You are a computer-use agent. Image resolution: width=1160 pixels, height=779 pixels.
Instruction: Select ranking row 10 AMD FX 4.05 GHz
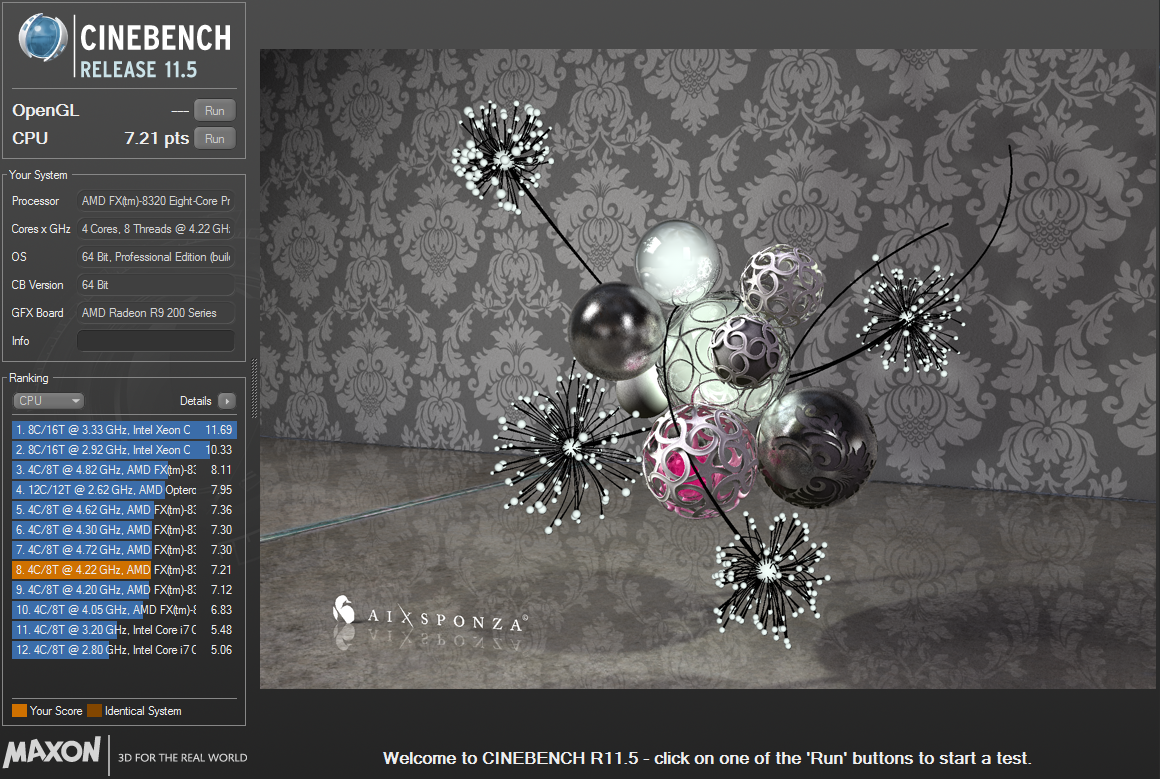[x=124, y=610]
